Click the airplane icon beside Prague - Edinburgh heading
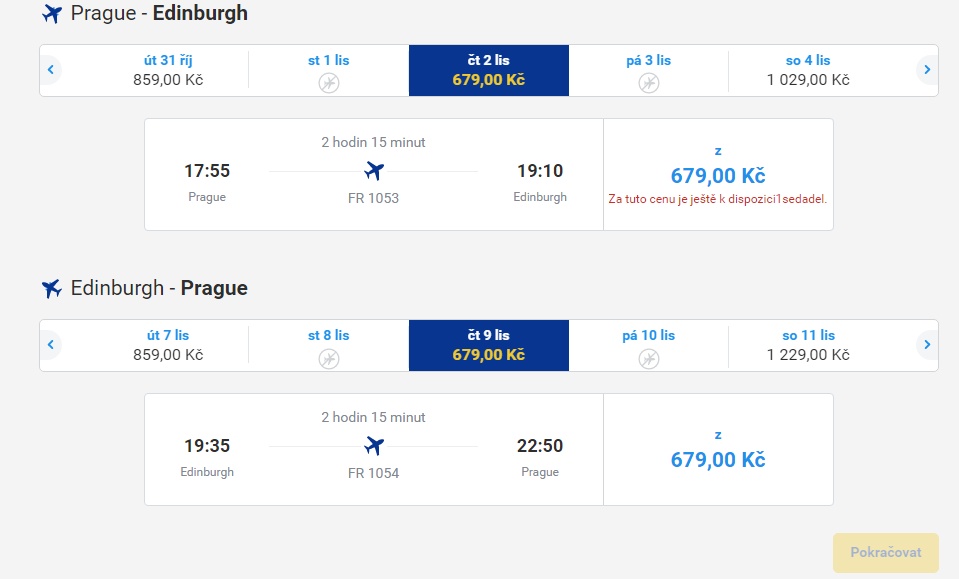959x579 pixels. (52, 13)
